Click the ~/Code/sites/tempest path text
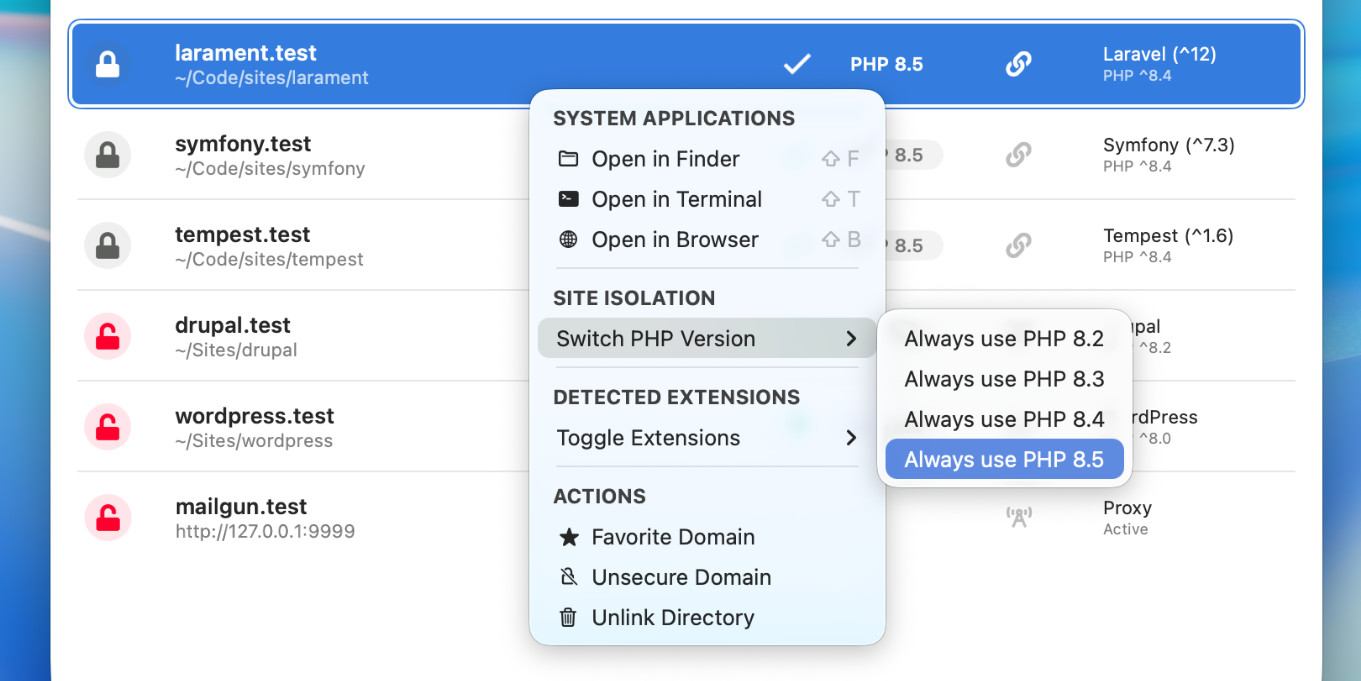 [x=269, y=260]
